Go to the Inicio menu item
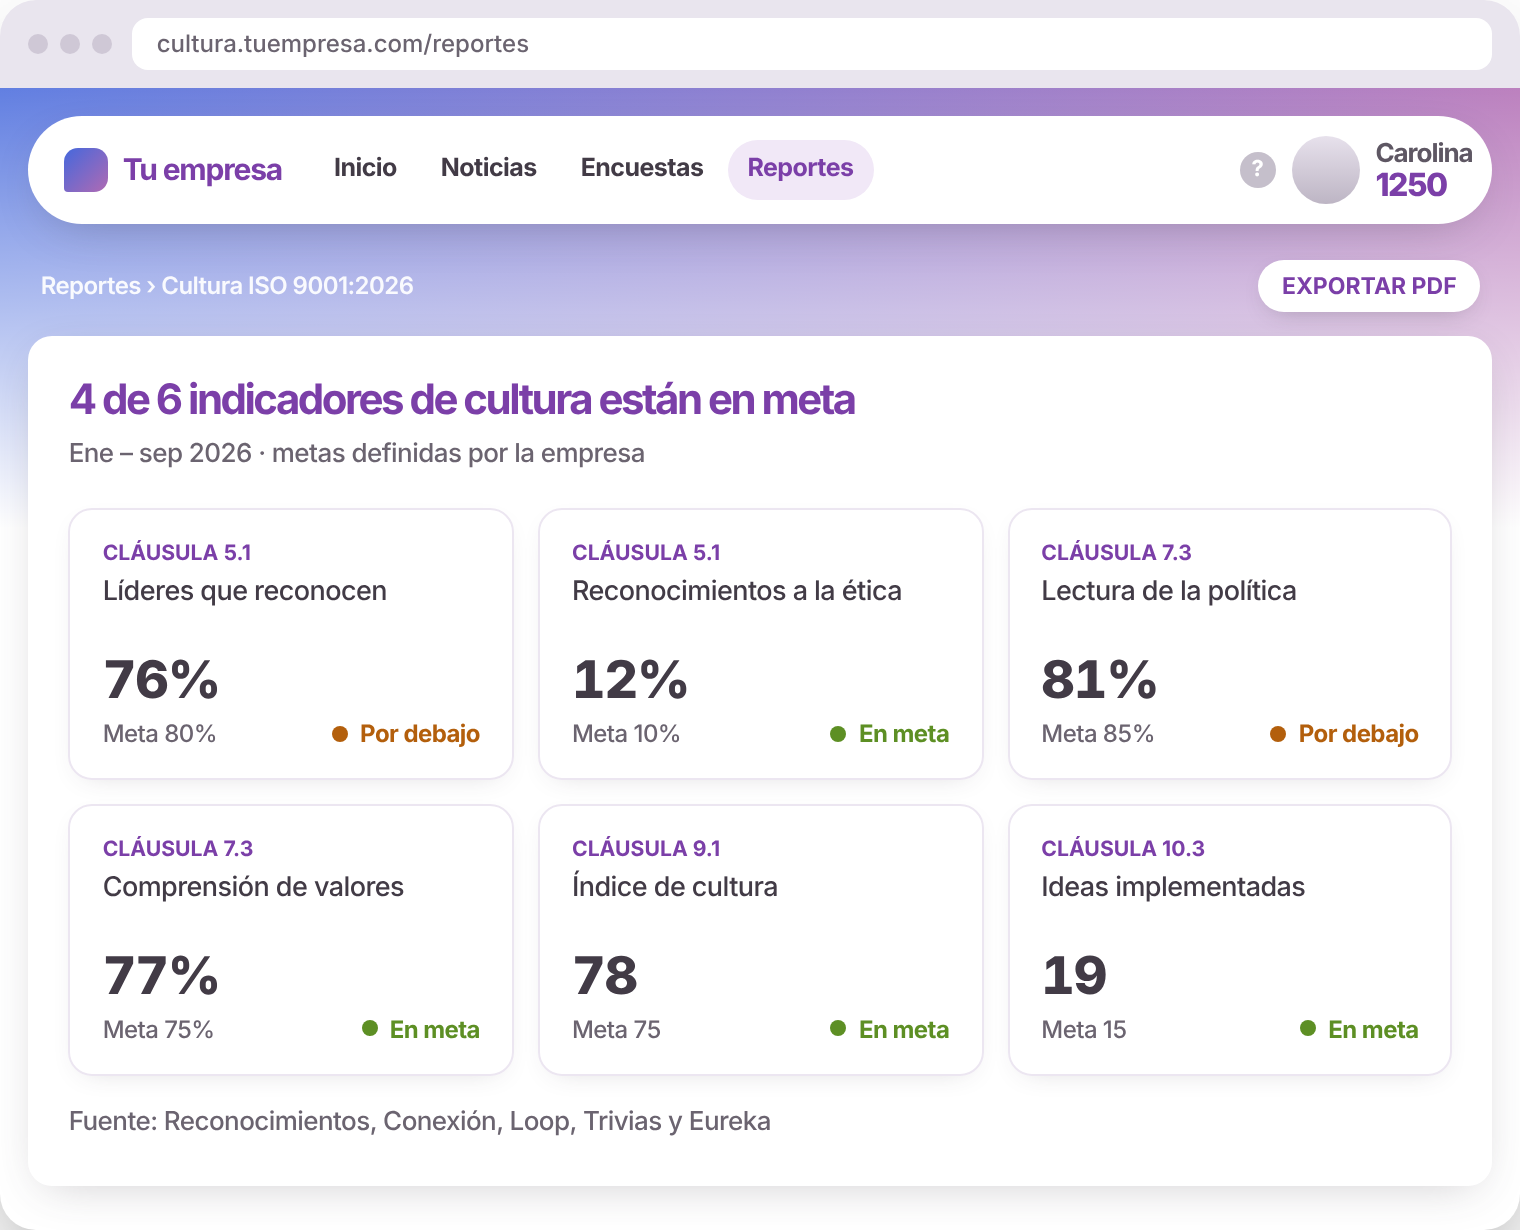This screenshot has height=1230, width=1522. pyautogui.click(x=365, y=168)
